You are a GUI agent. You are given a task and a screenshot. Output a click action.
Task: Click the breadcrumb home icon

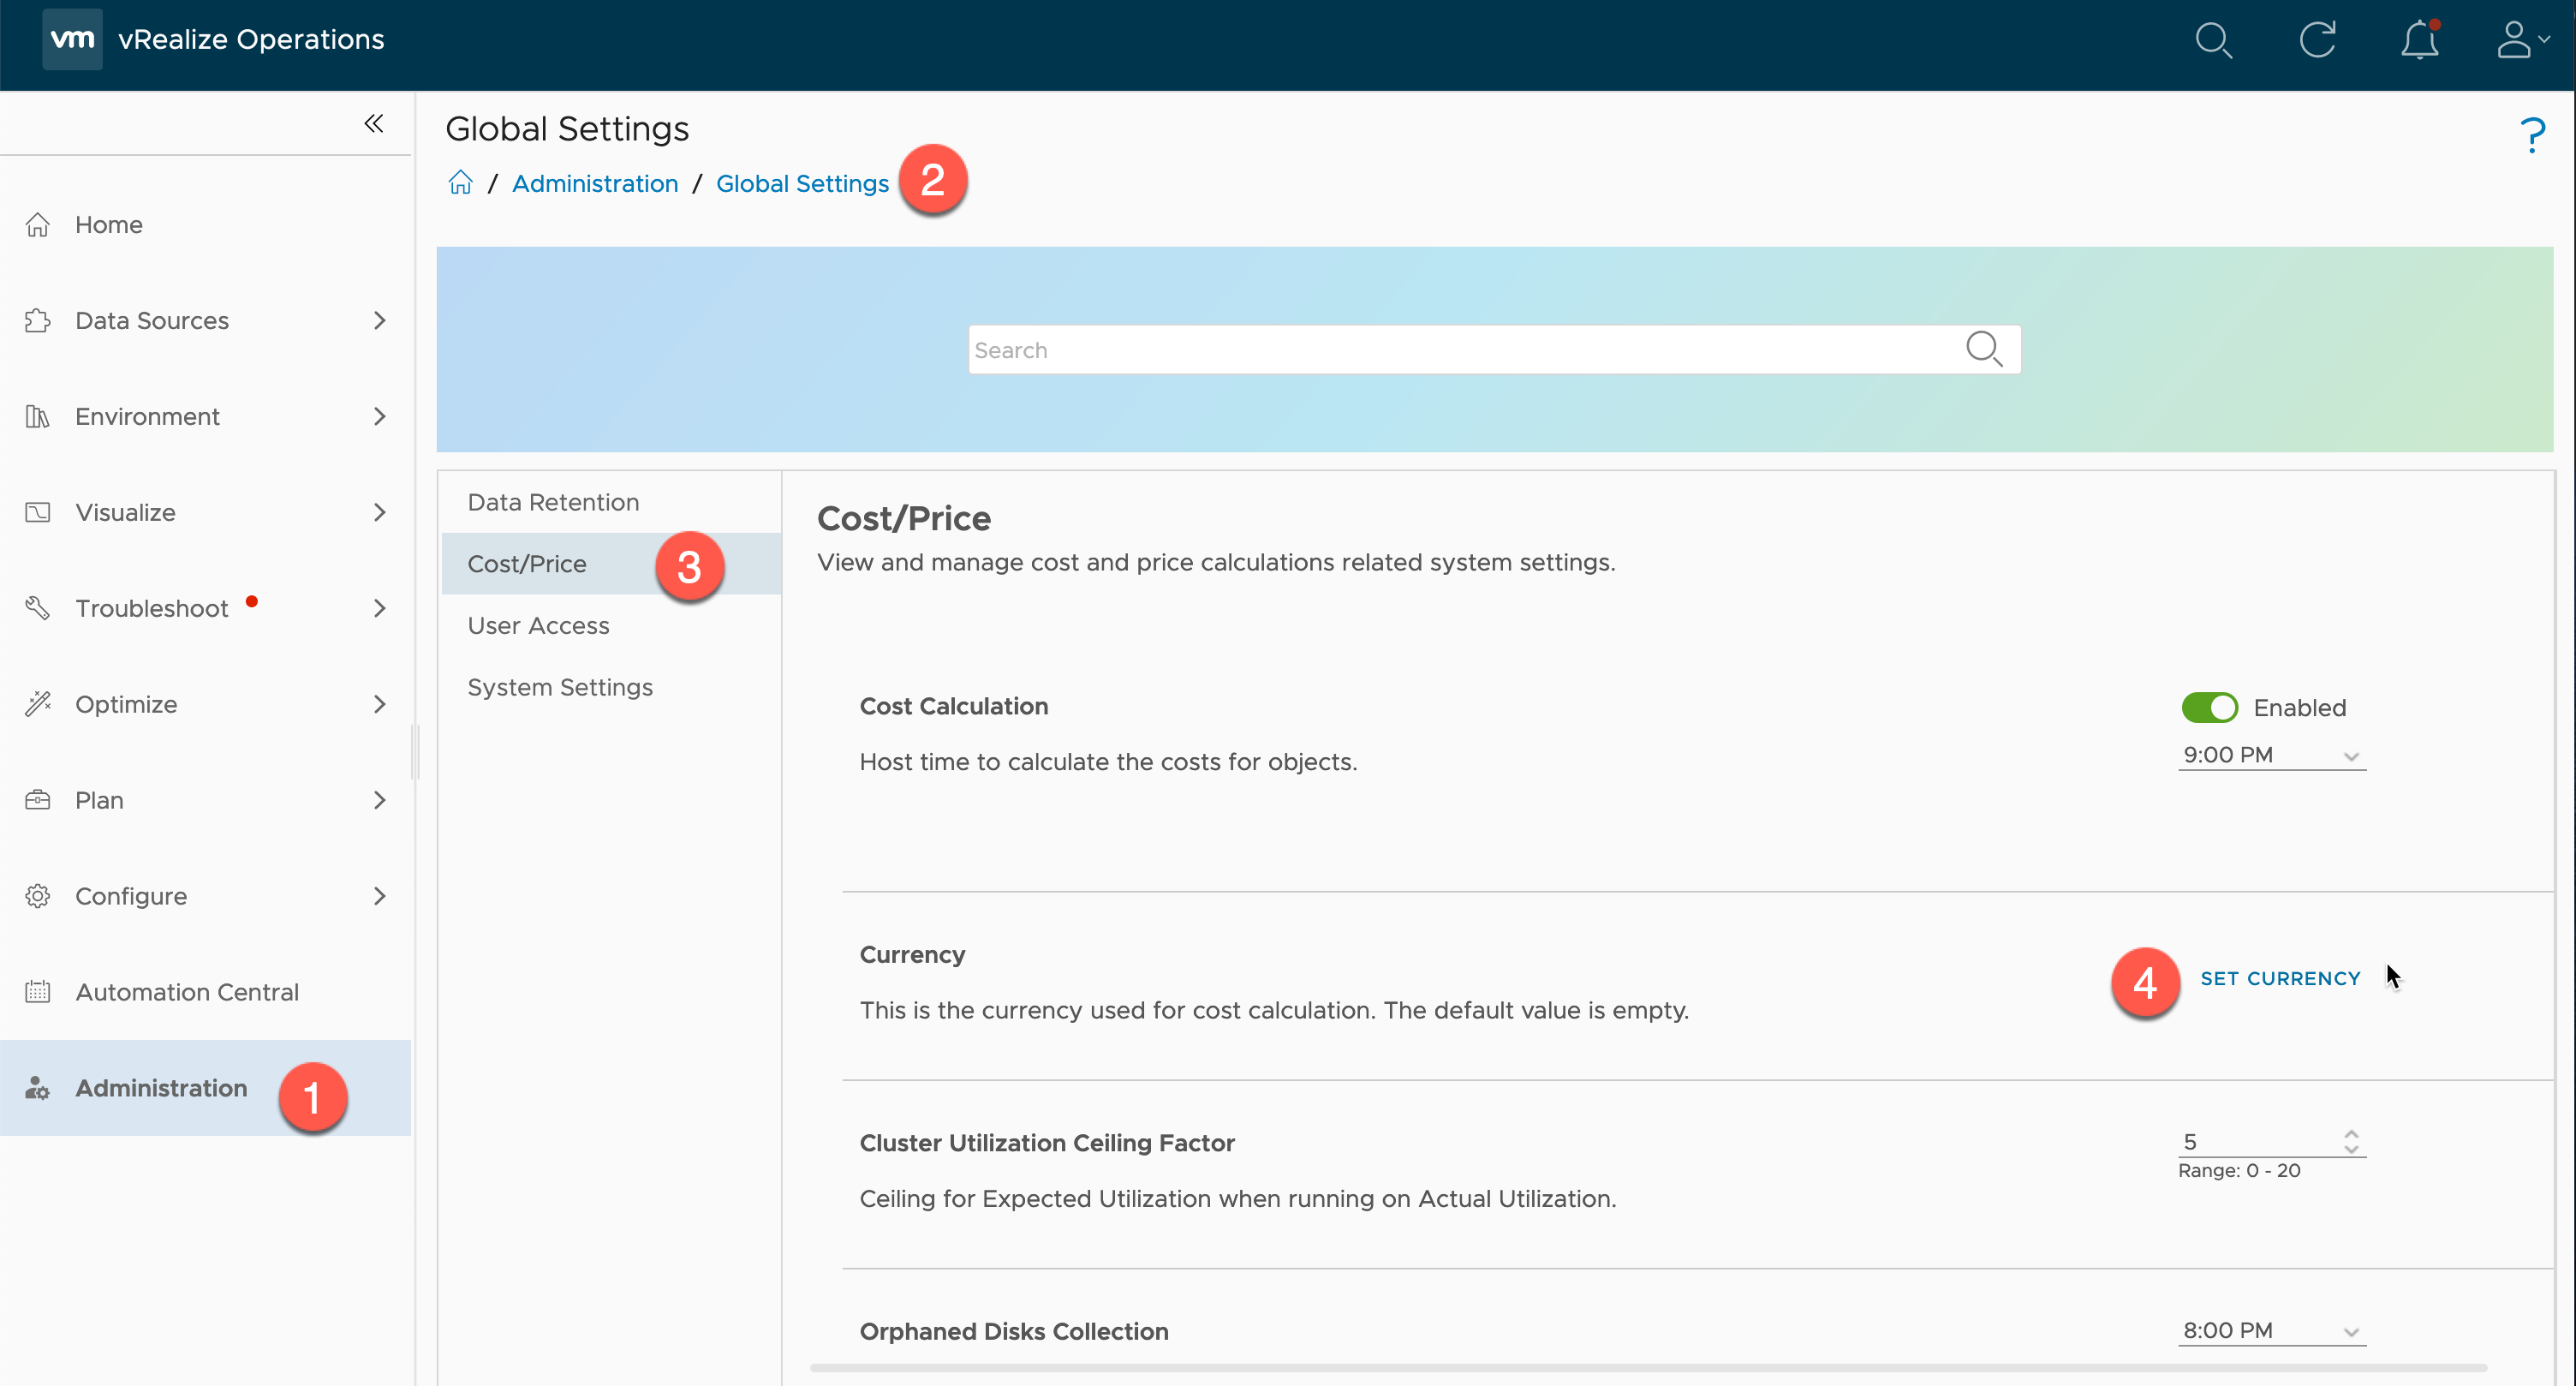click(x=460, y=182)
